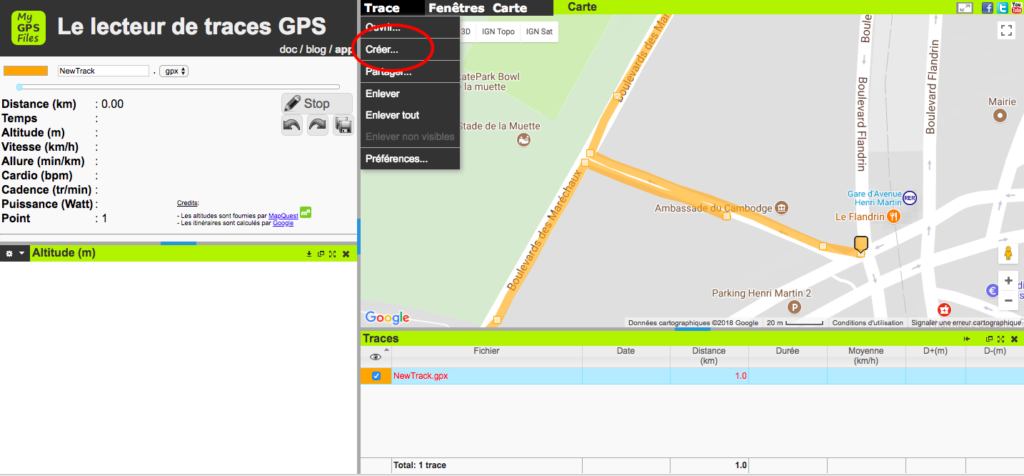Click the NewTrack name input field
The height and width of the screenshot is (476, 1024).
click(103, 71)
